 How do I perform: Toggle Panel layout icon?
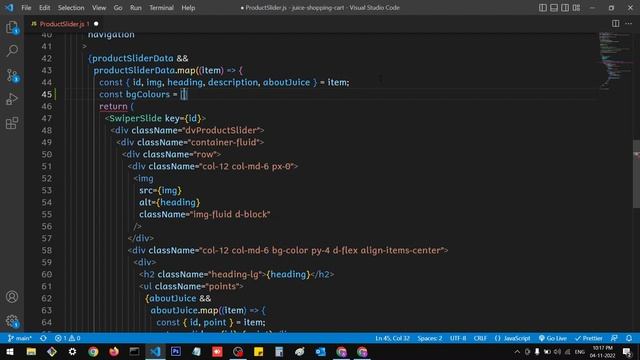554,8
